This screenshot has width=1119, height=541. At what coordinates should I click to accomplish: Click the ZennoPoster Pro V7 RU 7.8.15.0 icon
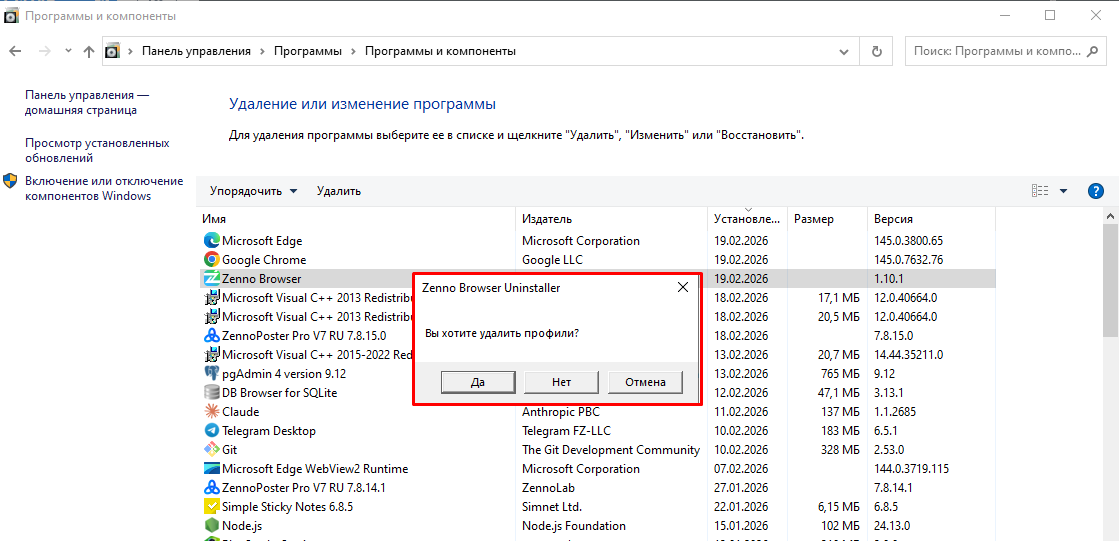point(211,335)
